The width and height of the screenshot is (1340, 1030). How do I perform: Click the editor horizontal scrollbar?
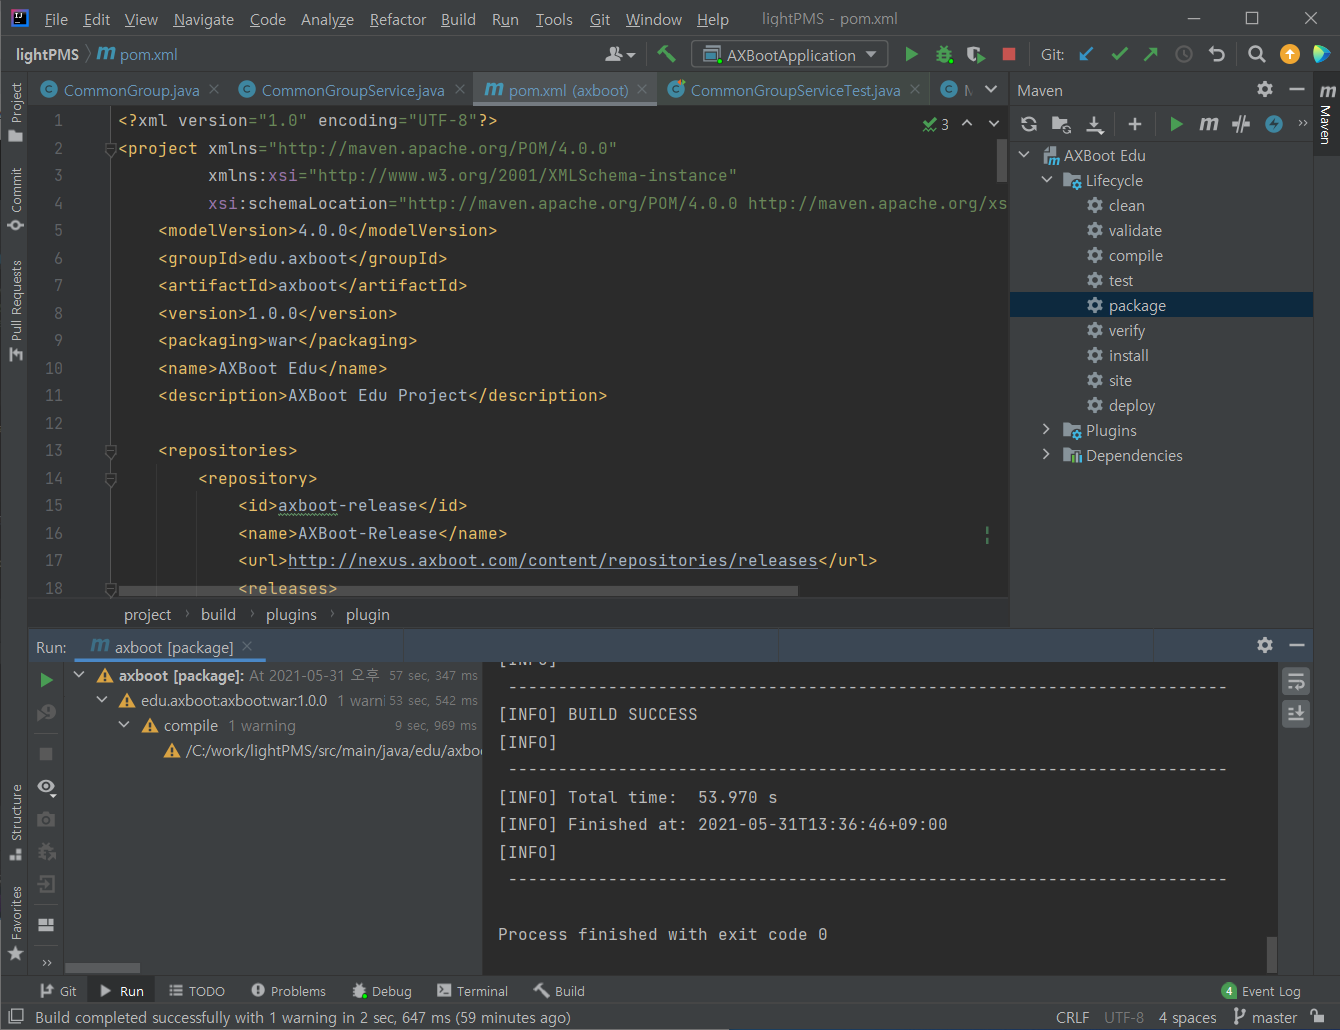pos(458,591)
